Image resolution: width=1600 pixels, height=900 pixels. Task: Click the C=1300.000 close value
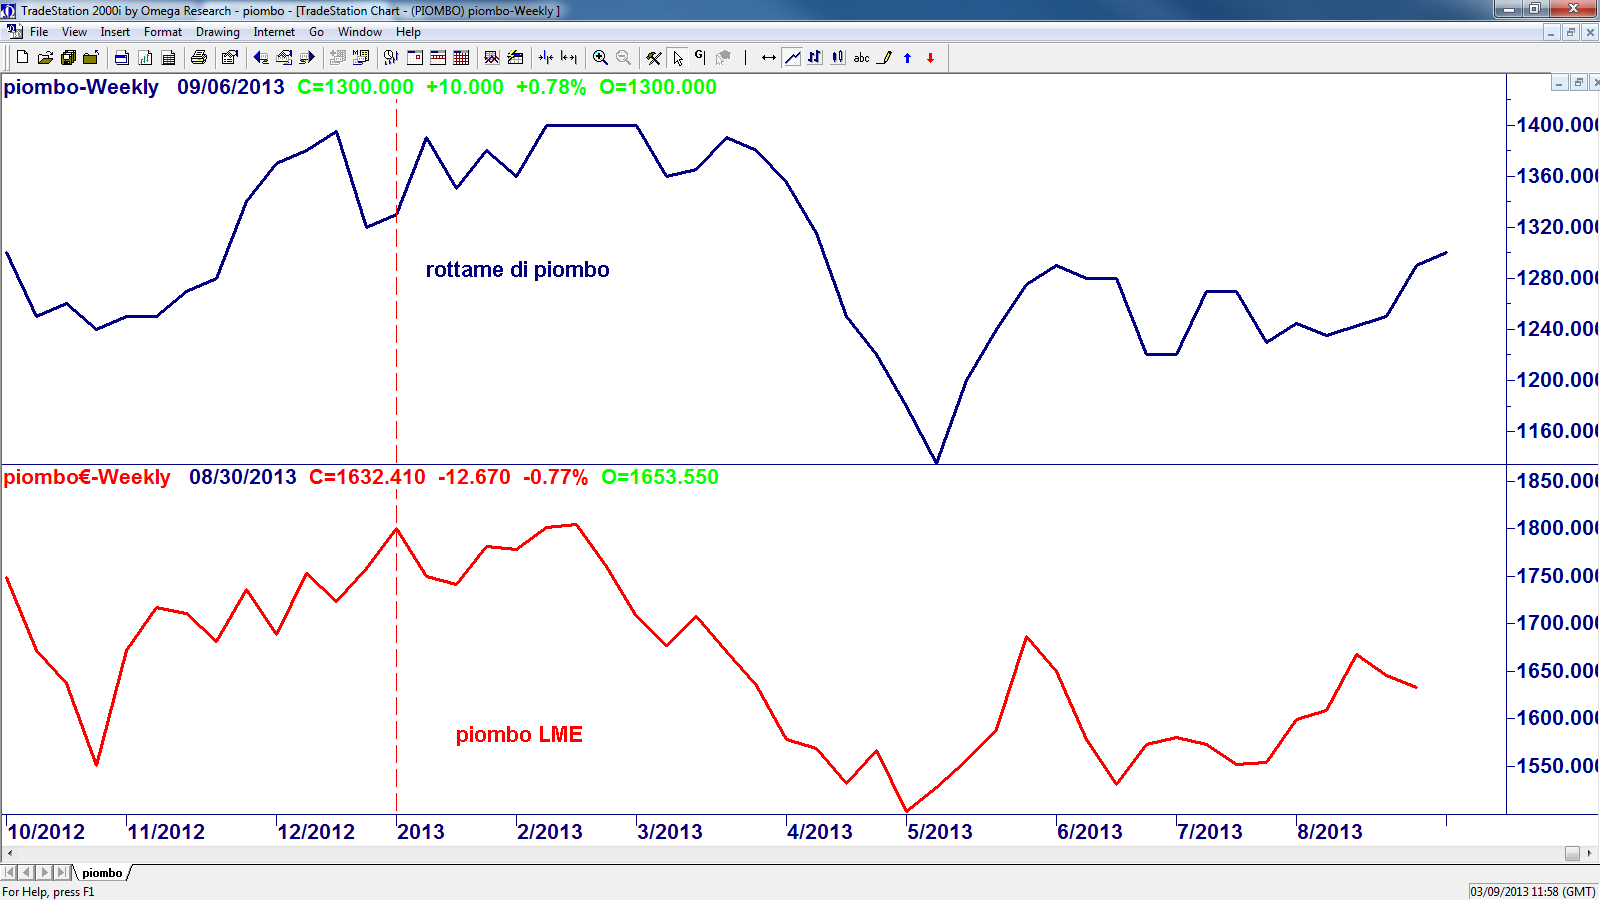(356, 87)
